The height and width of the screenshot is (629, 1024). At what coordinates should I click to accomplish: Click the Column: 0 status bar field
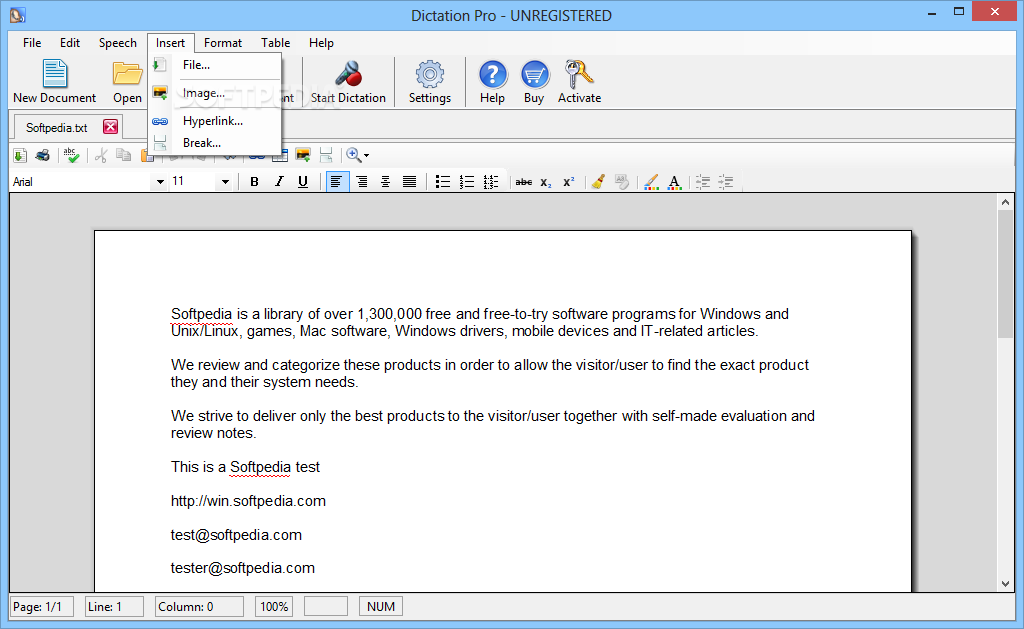coord(199,607)
